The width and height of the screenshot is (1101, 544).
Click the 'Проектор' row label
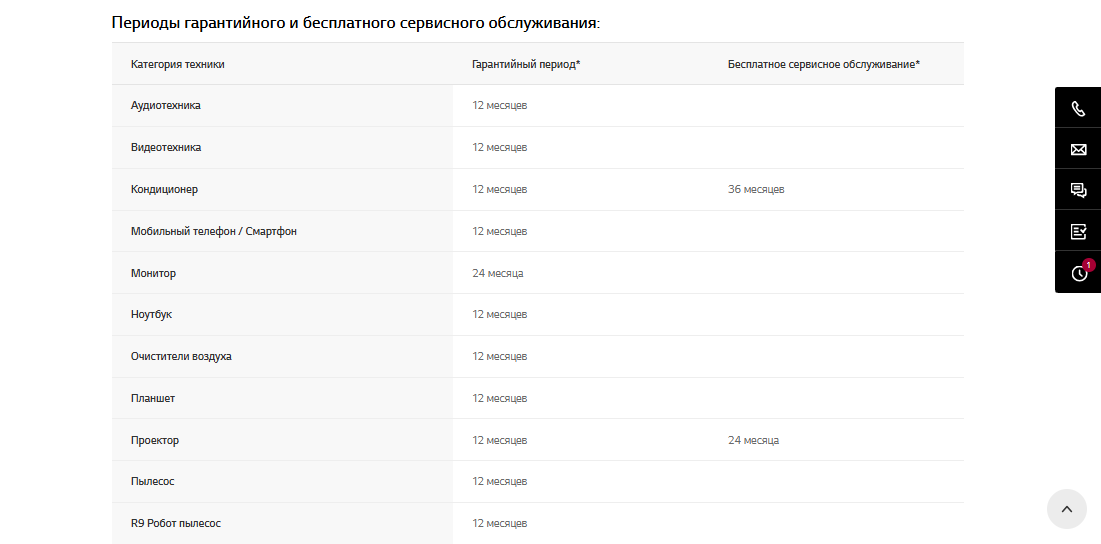(154, 440)
